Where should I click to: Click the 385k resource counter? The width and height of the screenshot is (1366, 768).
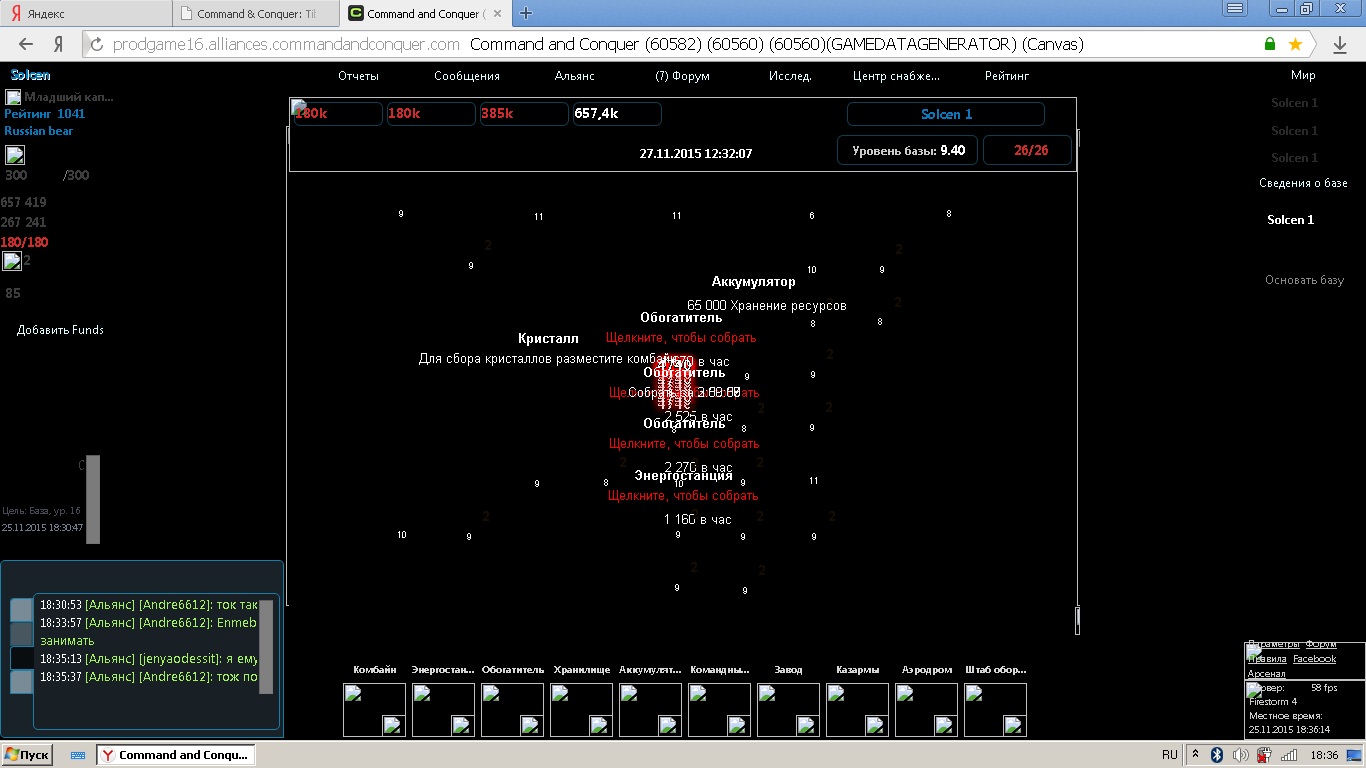(524, 114)
